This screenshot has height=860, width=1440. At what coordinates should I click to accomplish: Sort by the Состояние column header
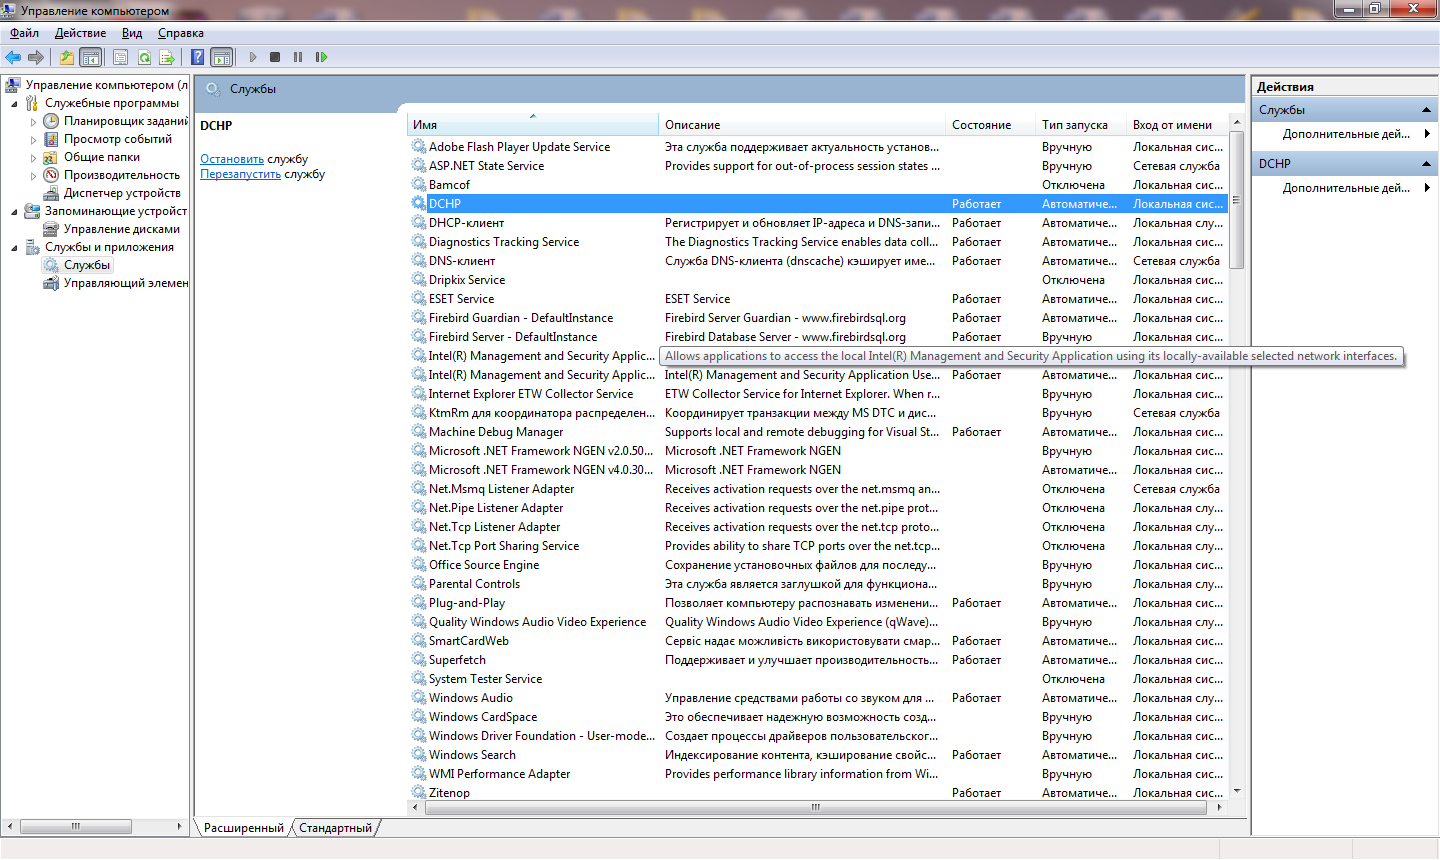point(991,125)
